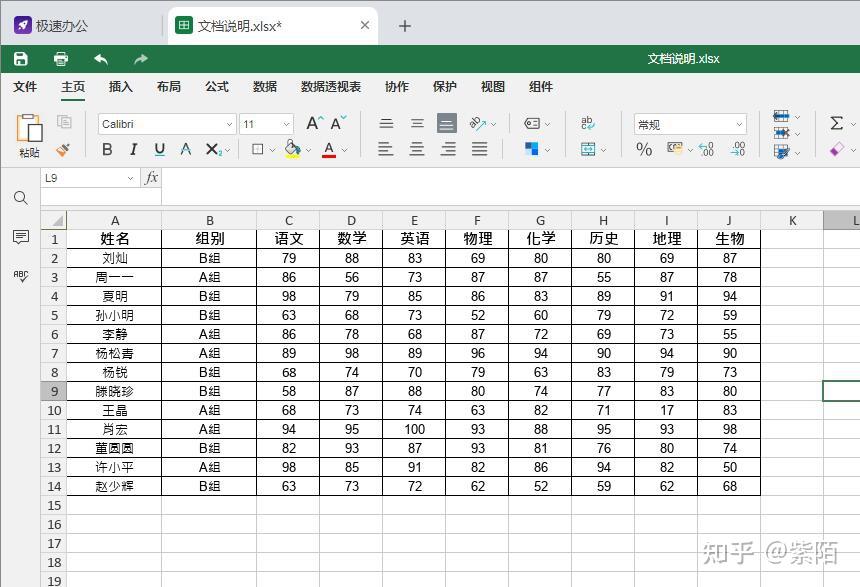Open the font size 11 dropdown
This screenshot has width=860, height=587.
tap(286, 125)
